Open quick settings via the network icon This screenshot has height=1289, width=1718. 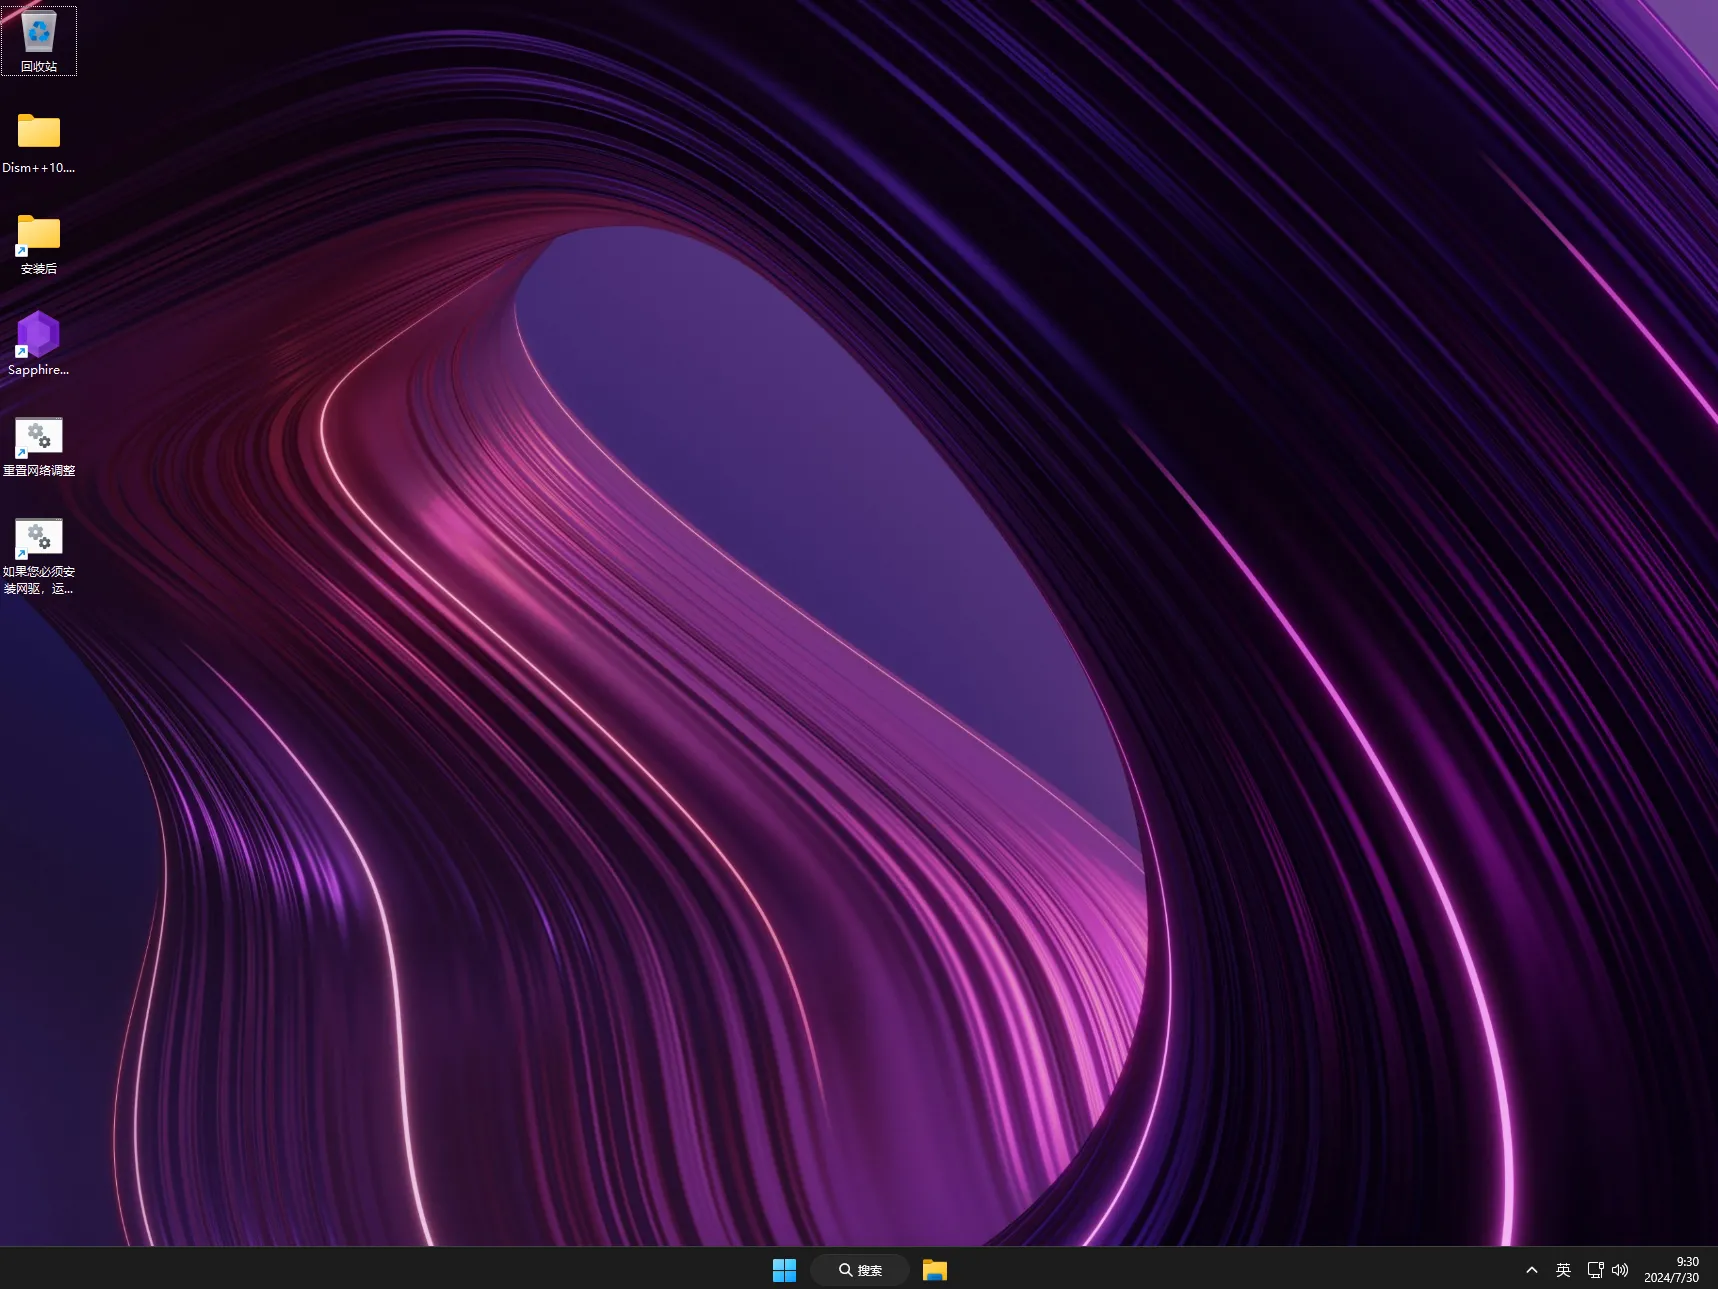(x=1594, y=1270)
